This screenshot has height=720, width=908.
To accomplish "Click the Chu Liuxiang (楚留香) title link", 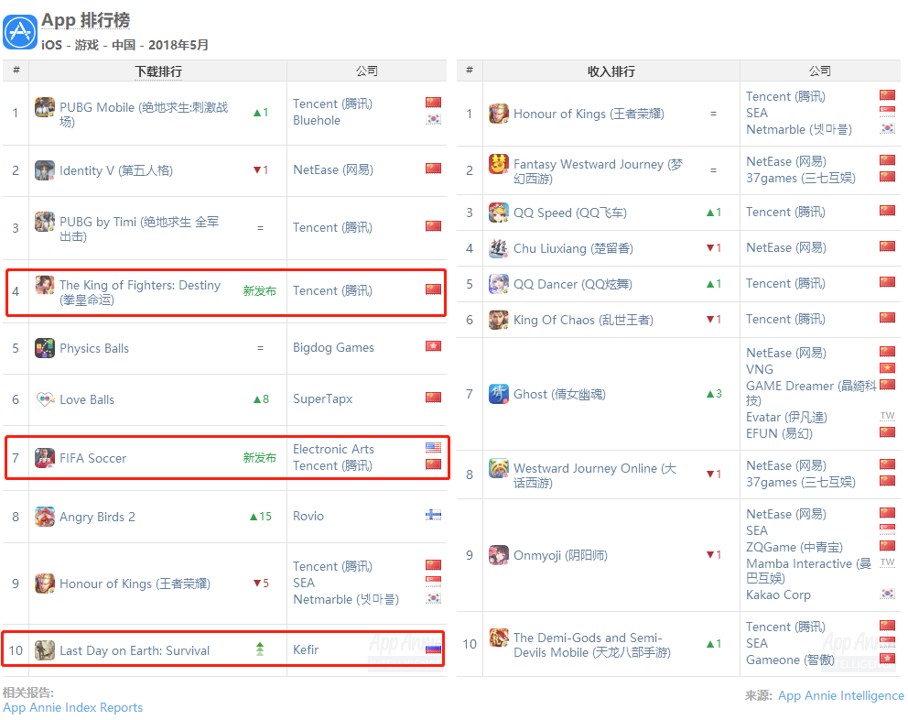I will [x=573, y=248].
